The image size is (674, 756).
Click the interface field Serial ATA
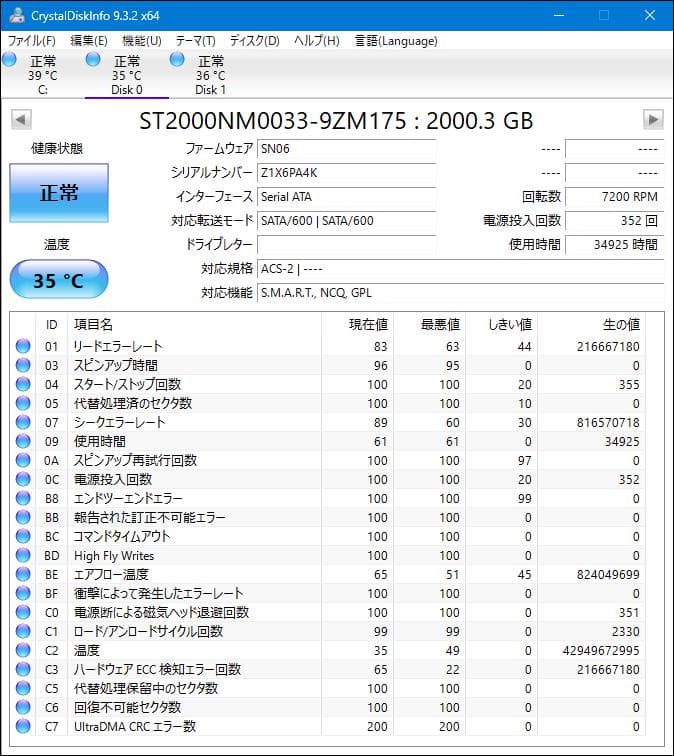click(347, 197)
